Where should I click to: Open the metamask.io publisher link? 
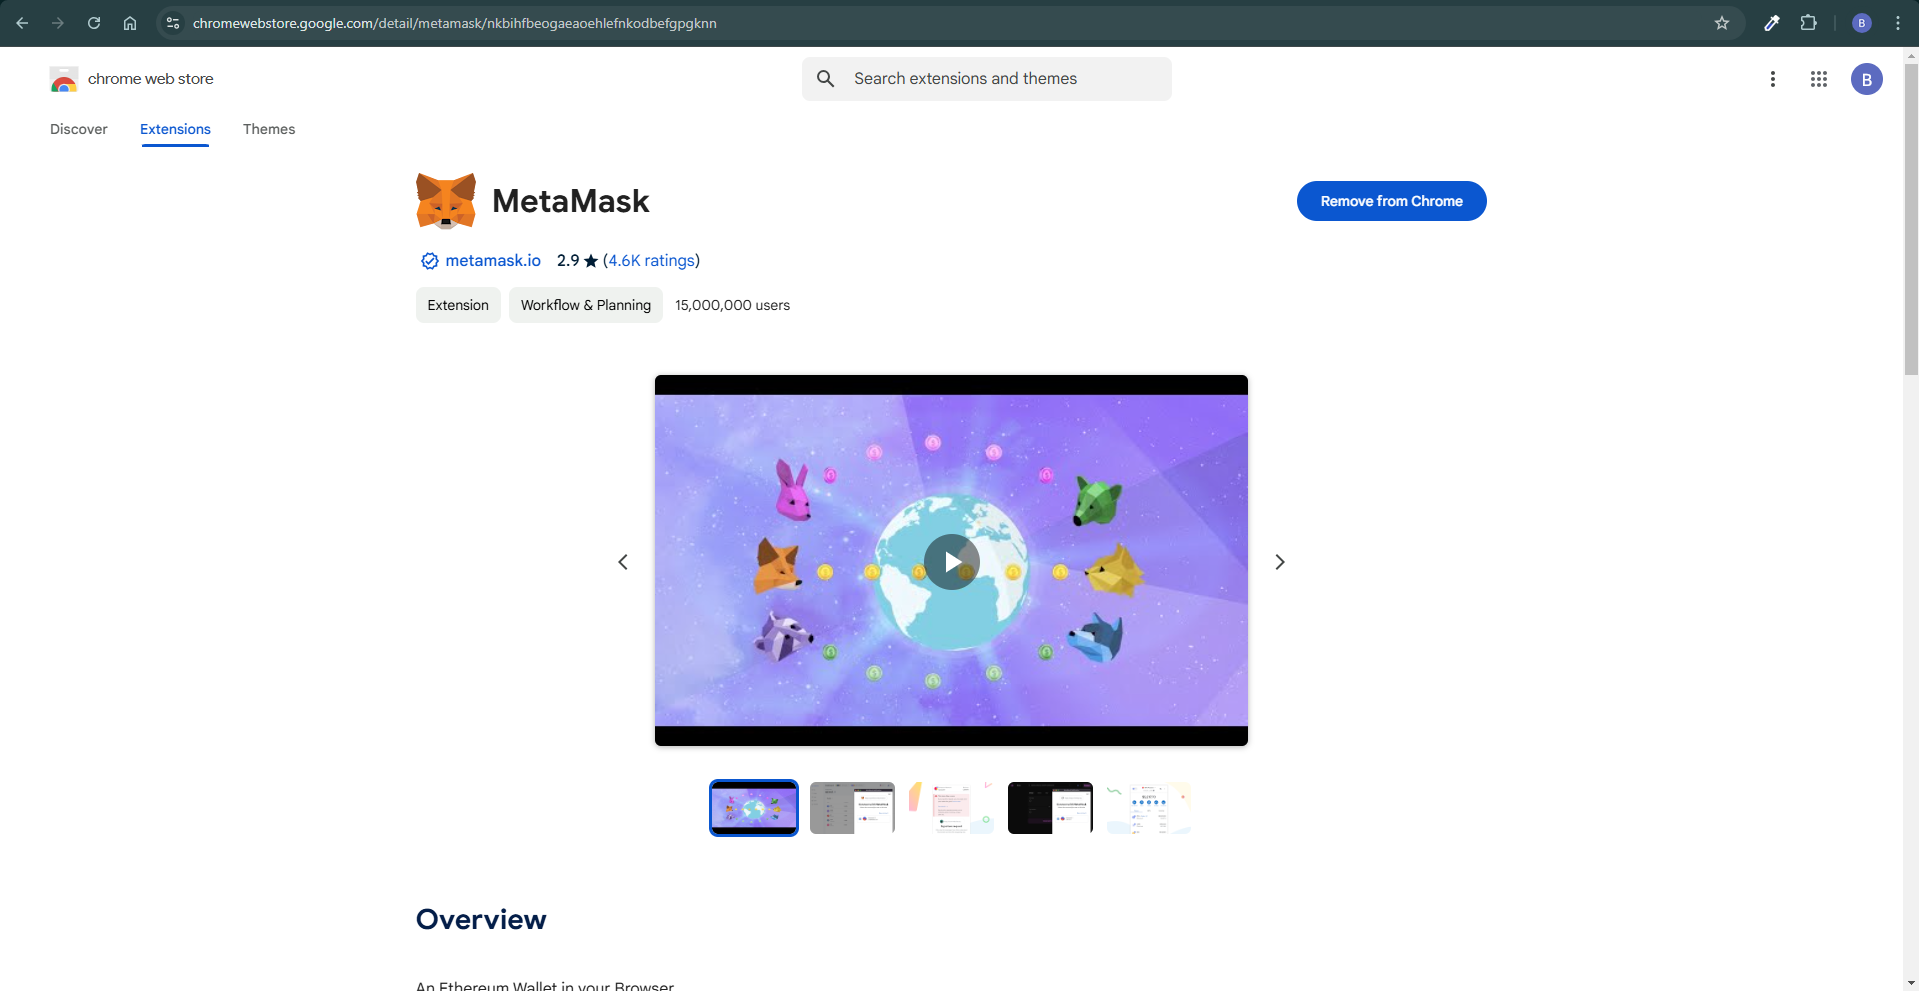pyautogui.click(x=492, y=260)
